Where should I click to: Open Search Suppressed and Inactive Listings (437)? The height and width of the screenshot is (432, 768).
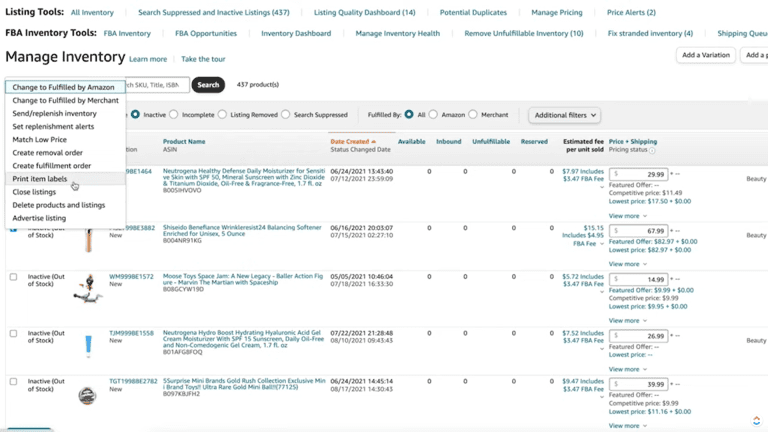[x=214, y=12]
